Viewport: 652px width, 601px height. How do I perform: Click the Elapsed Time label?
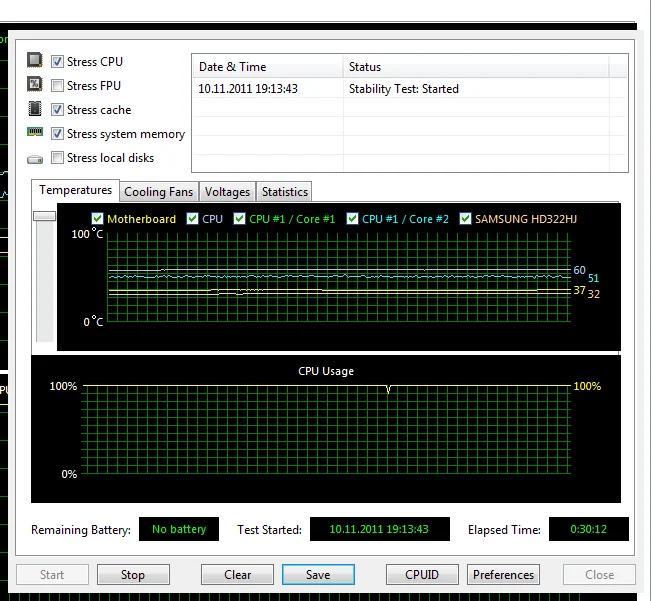pyautogui.click(x=504, y=530)
